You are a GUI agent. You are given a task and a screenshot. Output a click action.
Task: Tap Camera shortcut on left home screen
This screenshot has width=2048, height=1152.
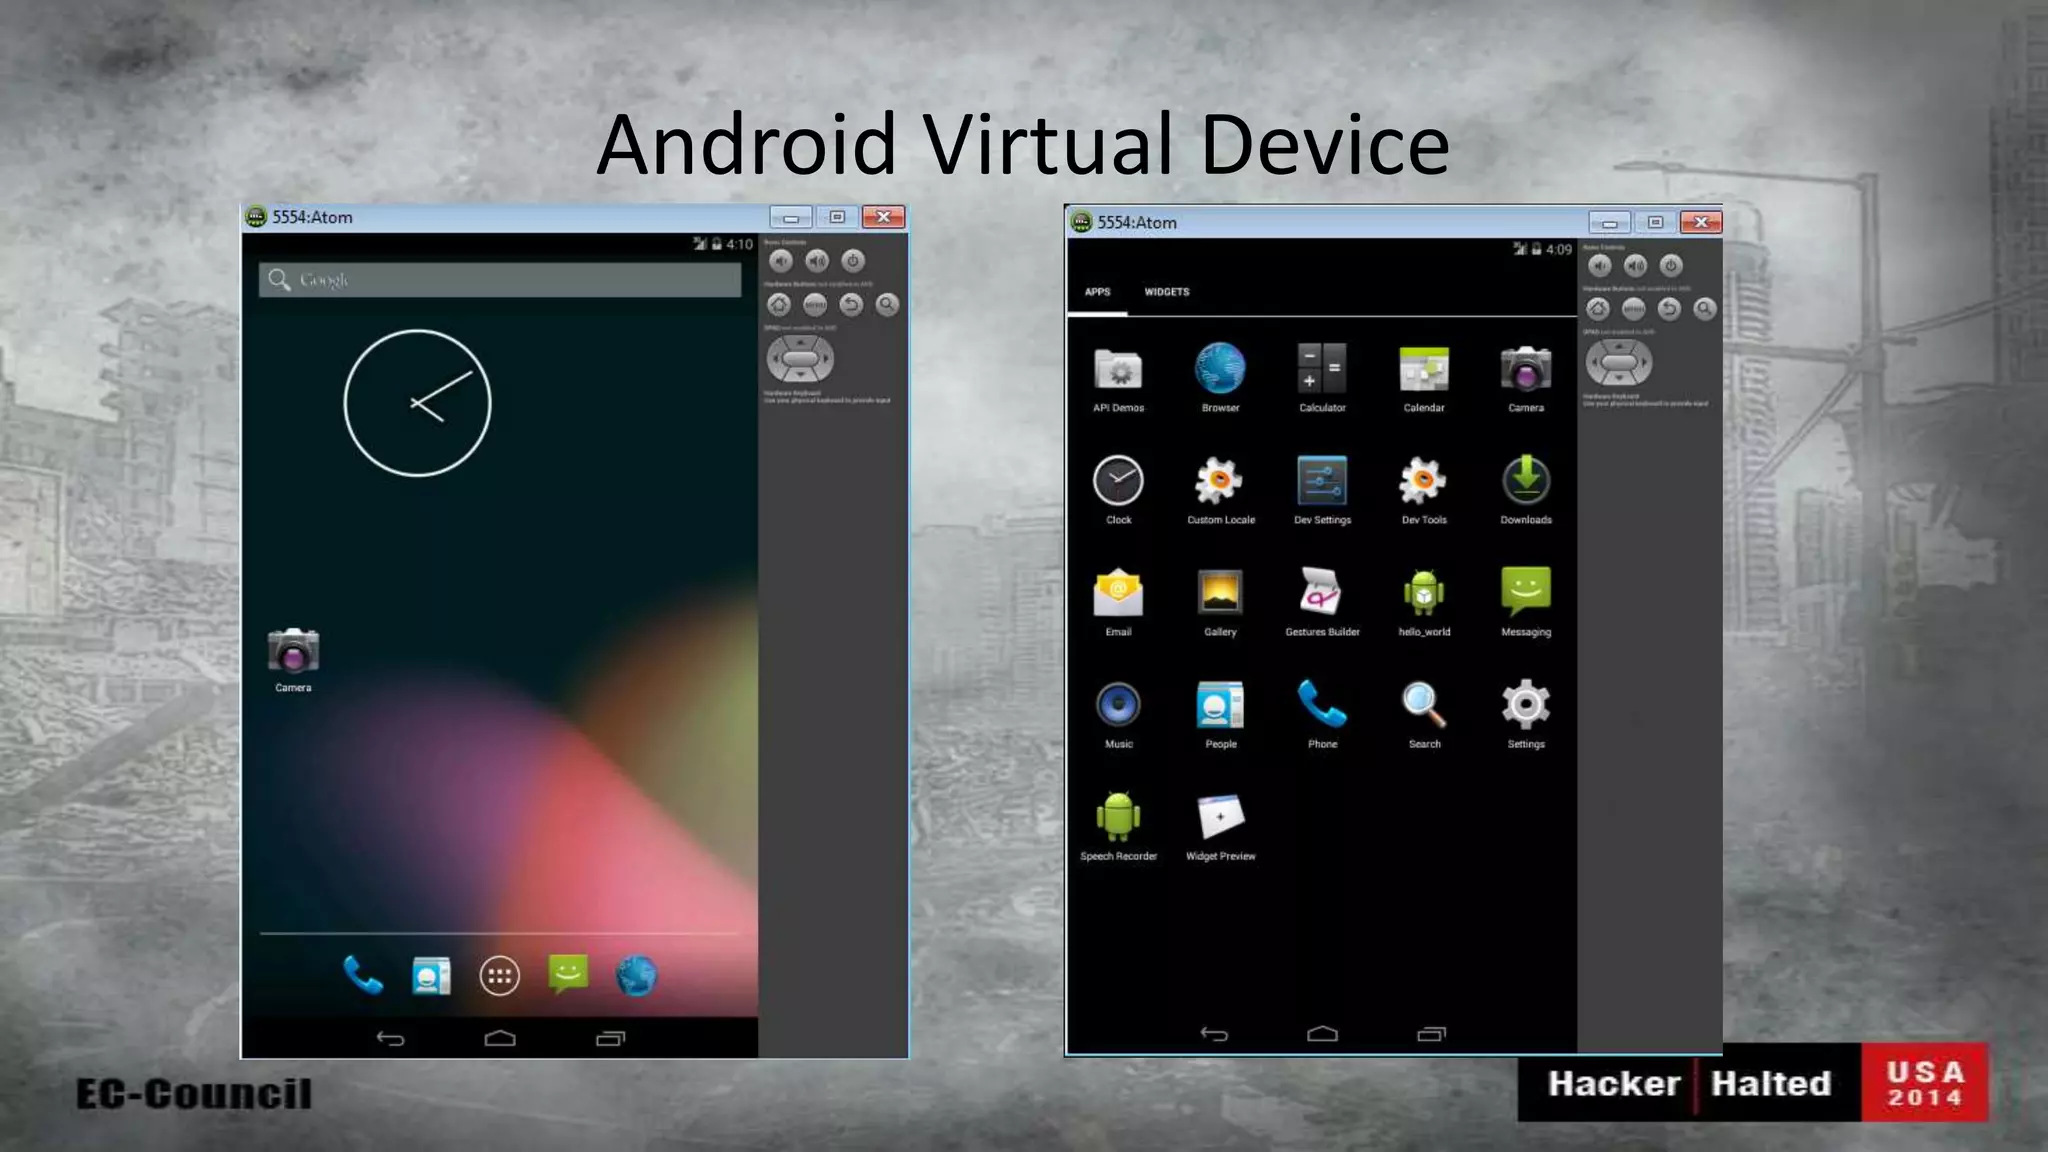pos(293,660)
